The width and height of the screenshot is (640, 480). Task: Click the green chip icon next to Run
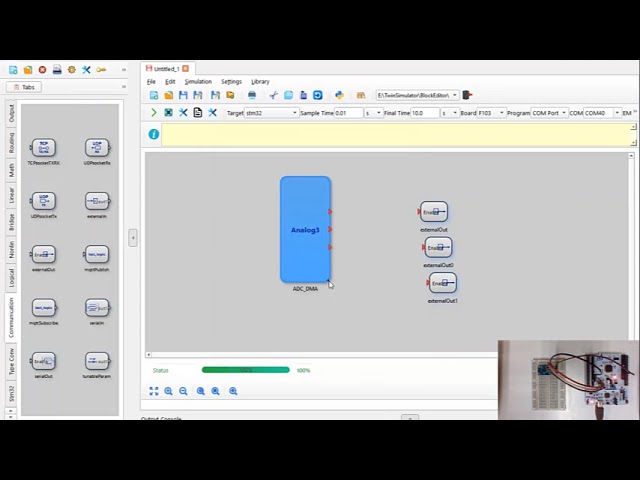(168, 113)
